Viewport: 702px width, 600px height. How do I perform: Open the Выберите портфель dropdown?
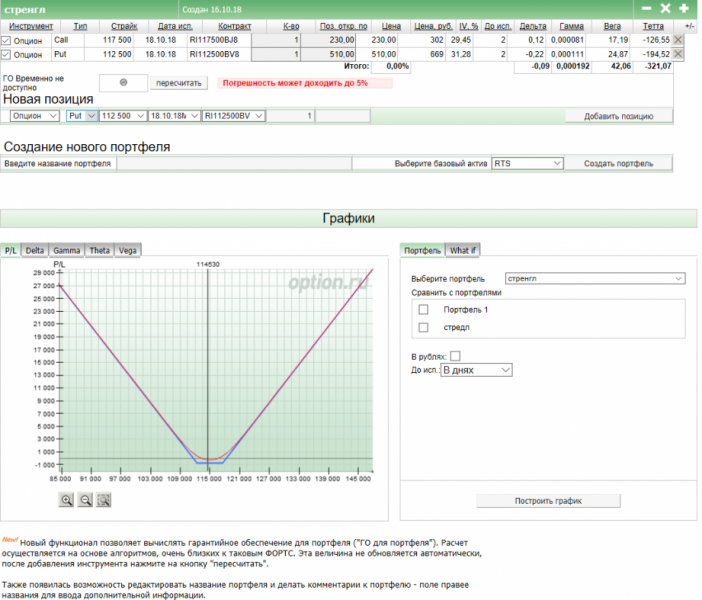pos(595,279)
